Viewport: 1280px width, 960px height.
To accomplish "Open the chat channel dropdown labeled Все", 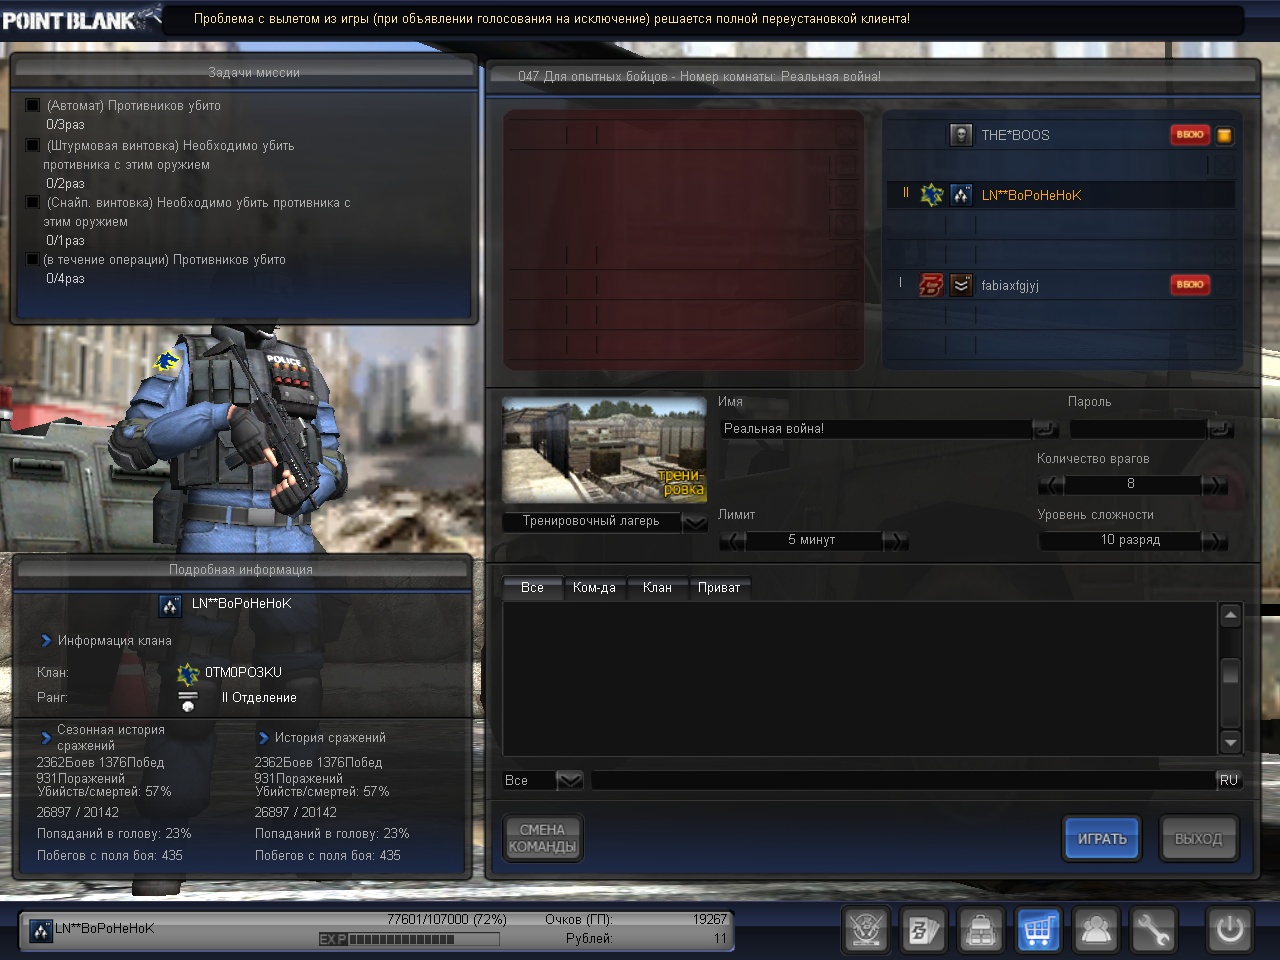I will point(569,780).
